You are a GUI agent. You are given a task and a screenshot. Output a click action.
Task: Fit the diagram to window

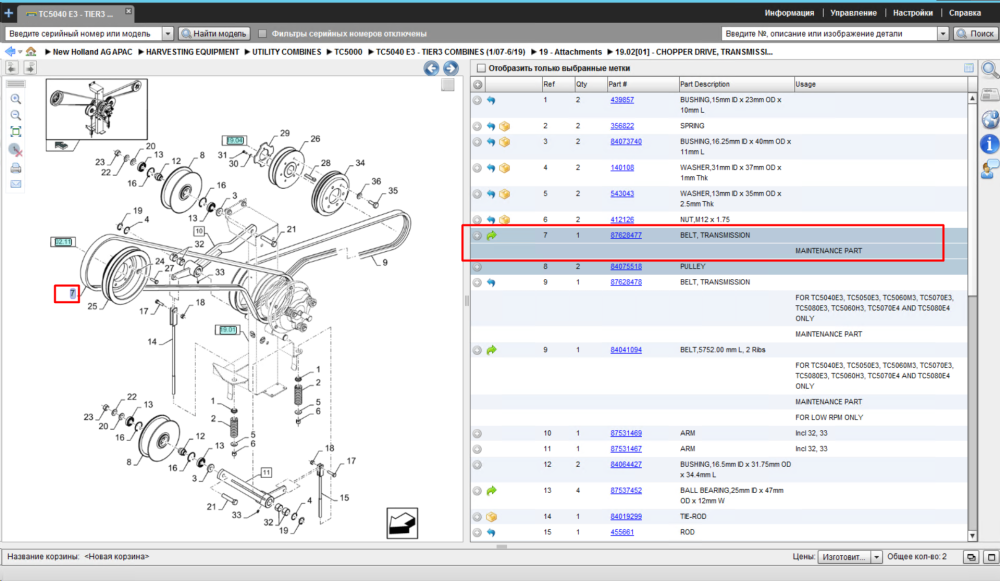[16, 132]
